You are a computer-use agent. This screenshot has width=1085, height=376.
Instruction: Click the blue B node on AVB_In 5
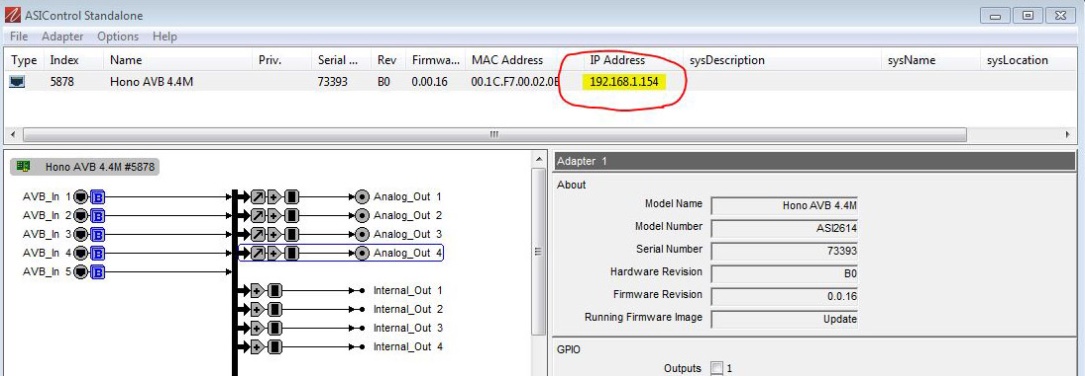[x=98, y=272]
